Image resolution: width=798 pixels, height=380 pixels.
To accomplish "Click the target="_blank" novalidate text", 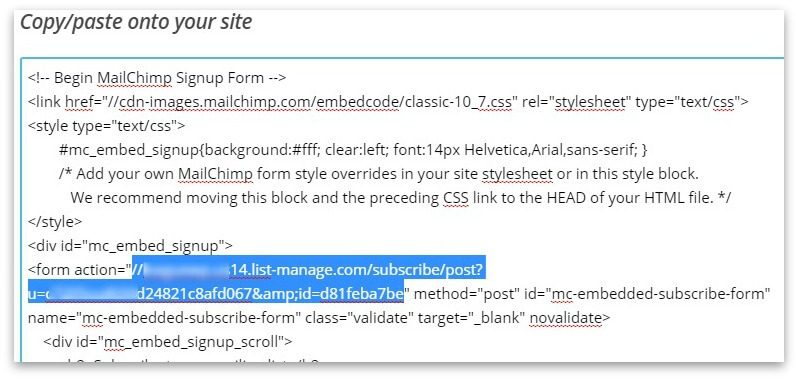I will pos(514,318).
